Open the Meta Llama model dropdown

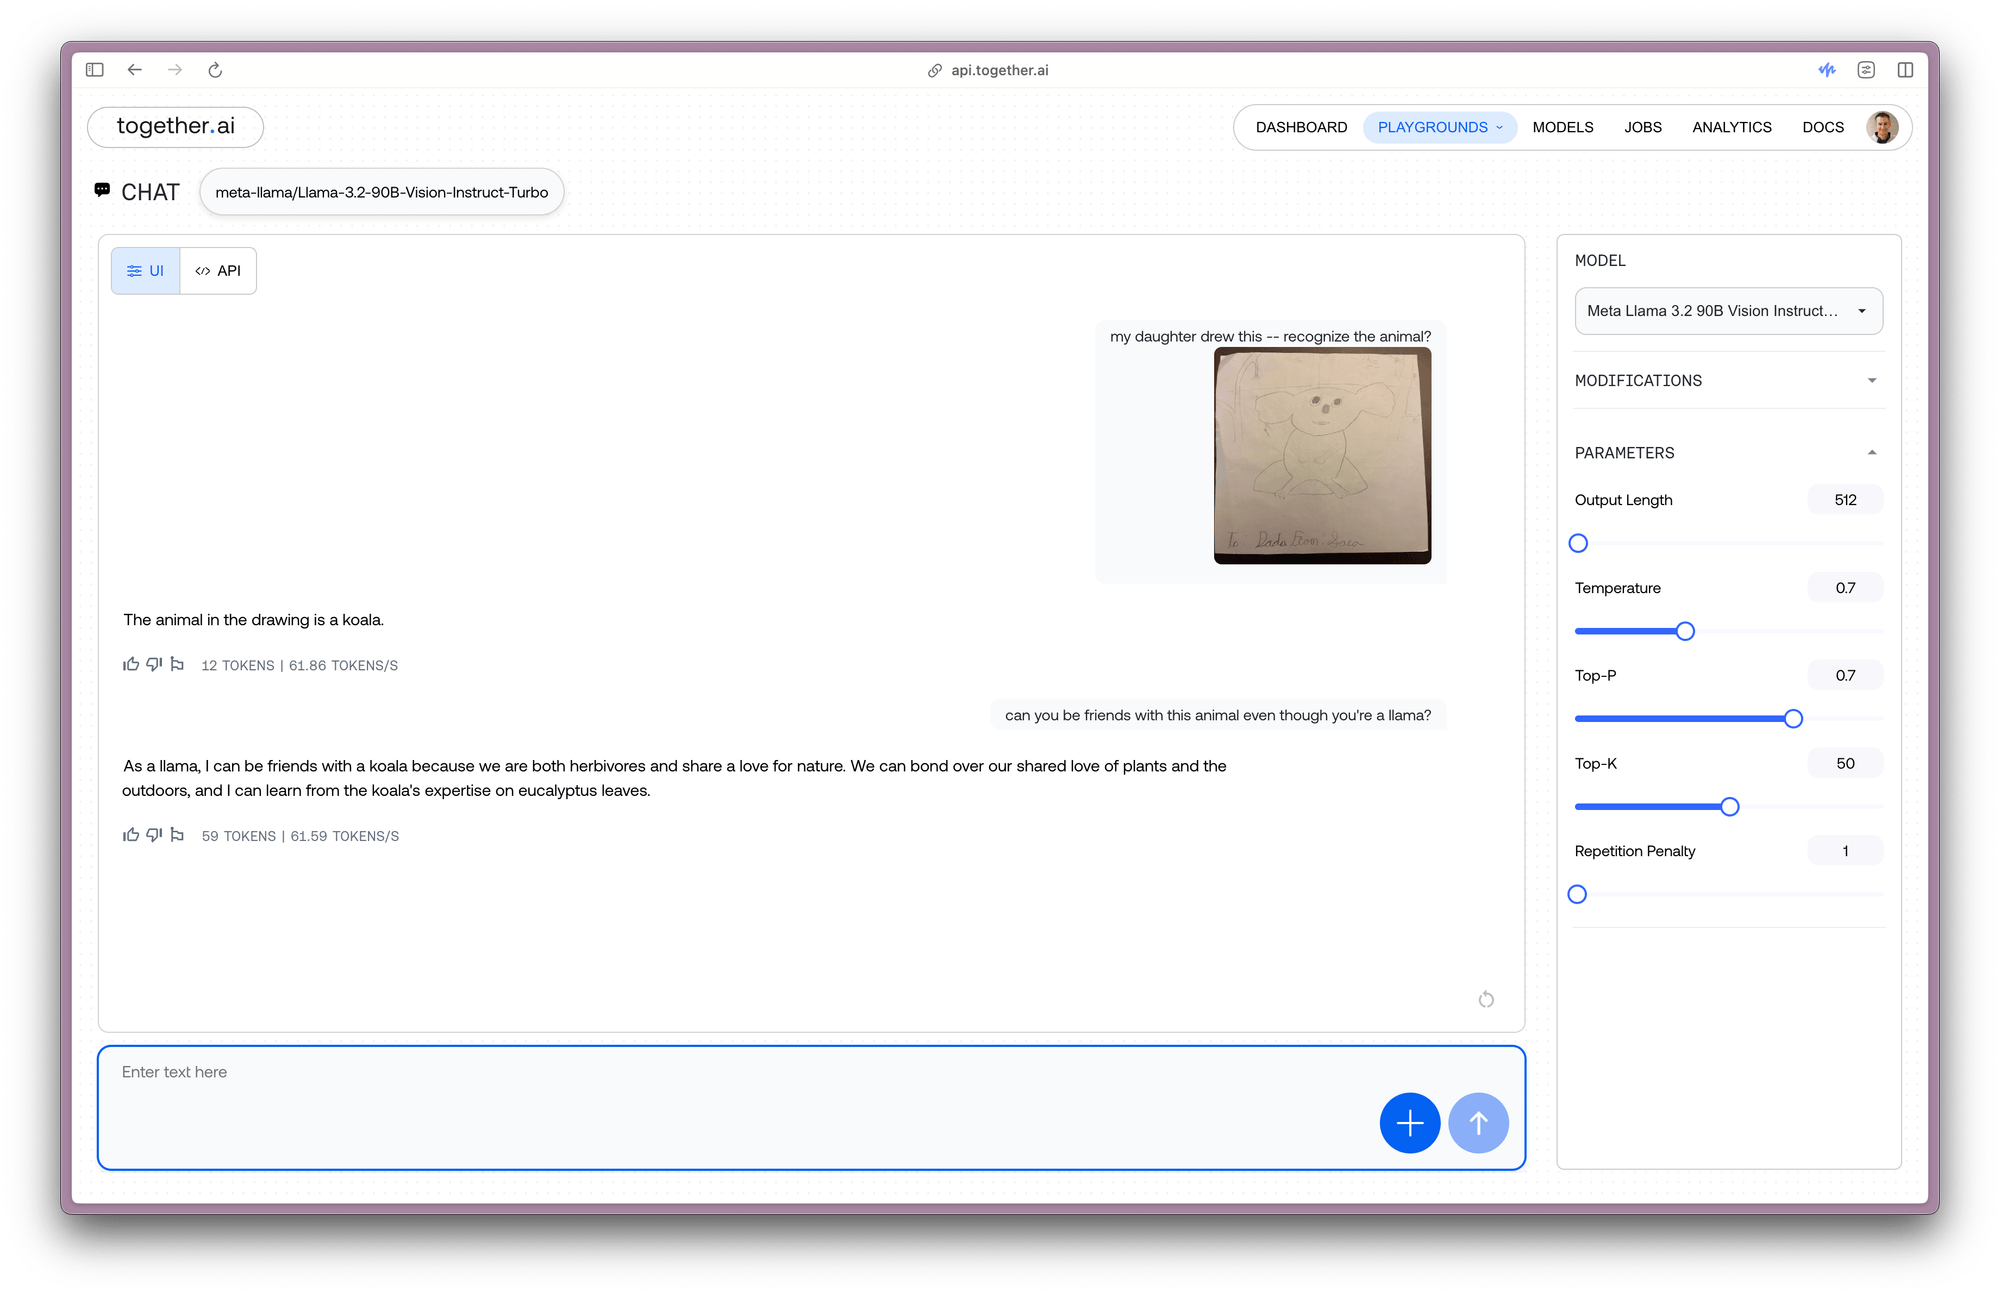(x=1727, y=311)
